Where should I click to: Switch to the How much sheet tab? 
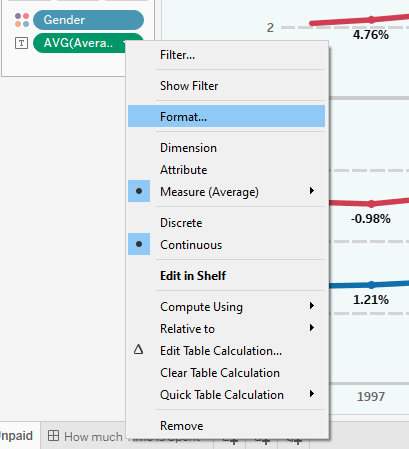[85, 436]
